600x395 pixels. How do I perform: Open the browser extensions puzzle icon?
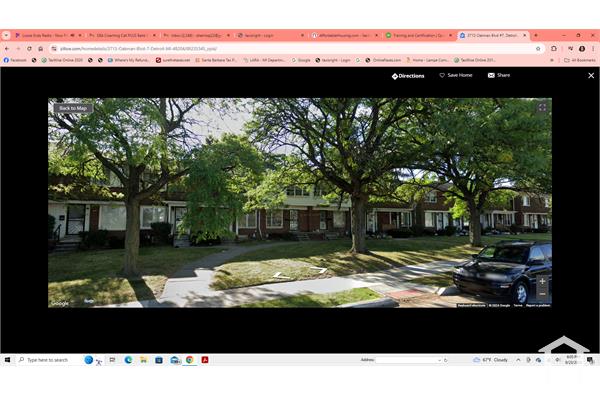(554, 49)
